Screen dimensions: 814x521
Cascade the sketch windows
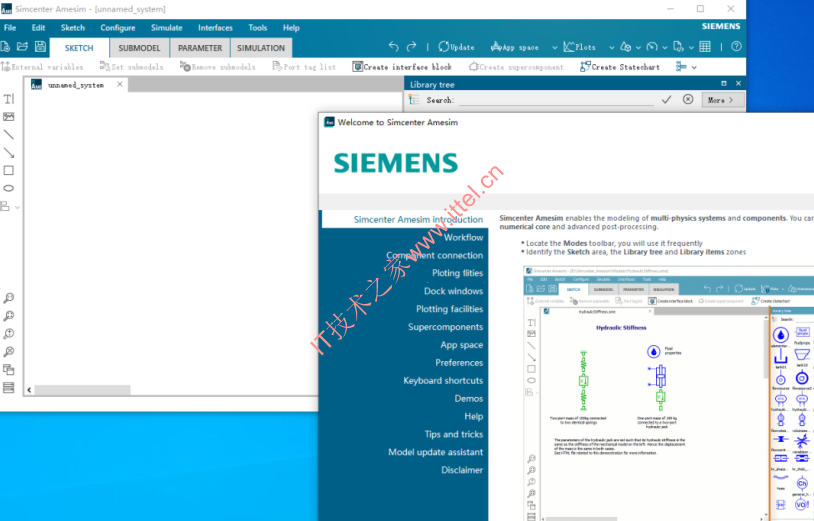pyautogui.click(x=9, y=370)
